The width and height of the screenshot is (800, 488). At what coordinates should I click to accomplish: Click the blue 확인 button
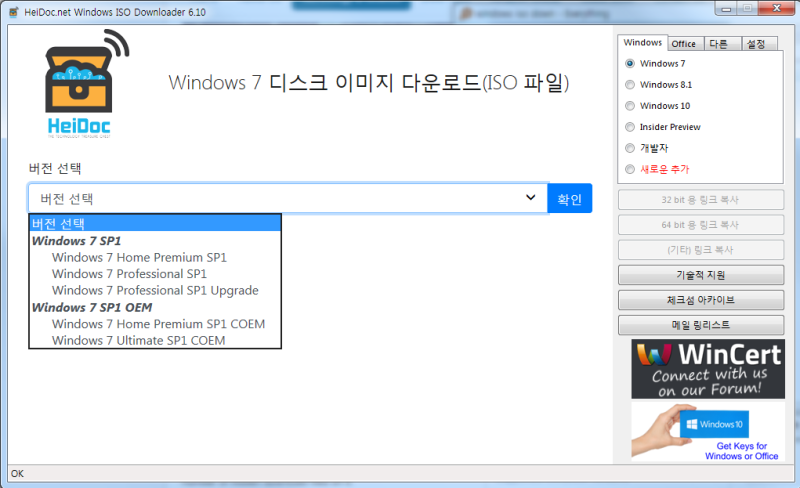click(569, 199)
